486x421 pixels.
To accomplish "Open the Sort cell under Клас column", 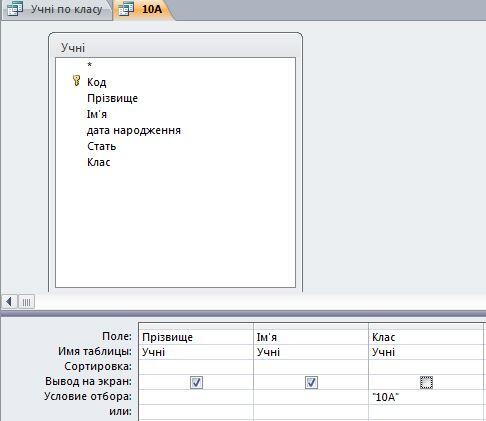I will [x=426, y=367].
